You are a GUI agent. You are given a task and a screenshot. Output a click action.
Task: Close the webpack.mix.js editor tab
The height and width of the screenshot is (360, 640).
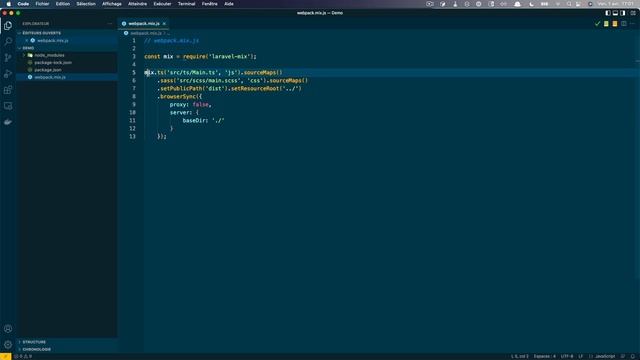click(164, 24)
